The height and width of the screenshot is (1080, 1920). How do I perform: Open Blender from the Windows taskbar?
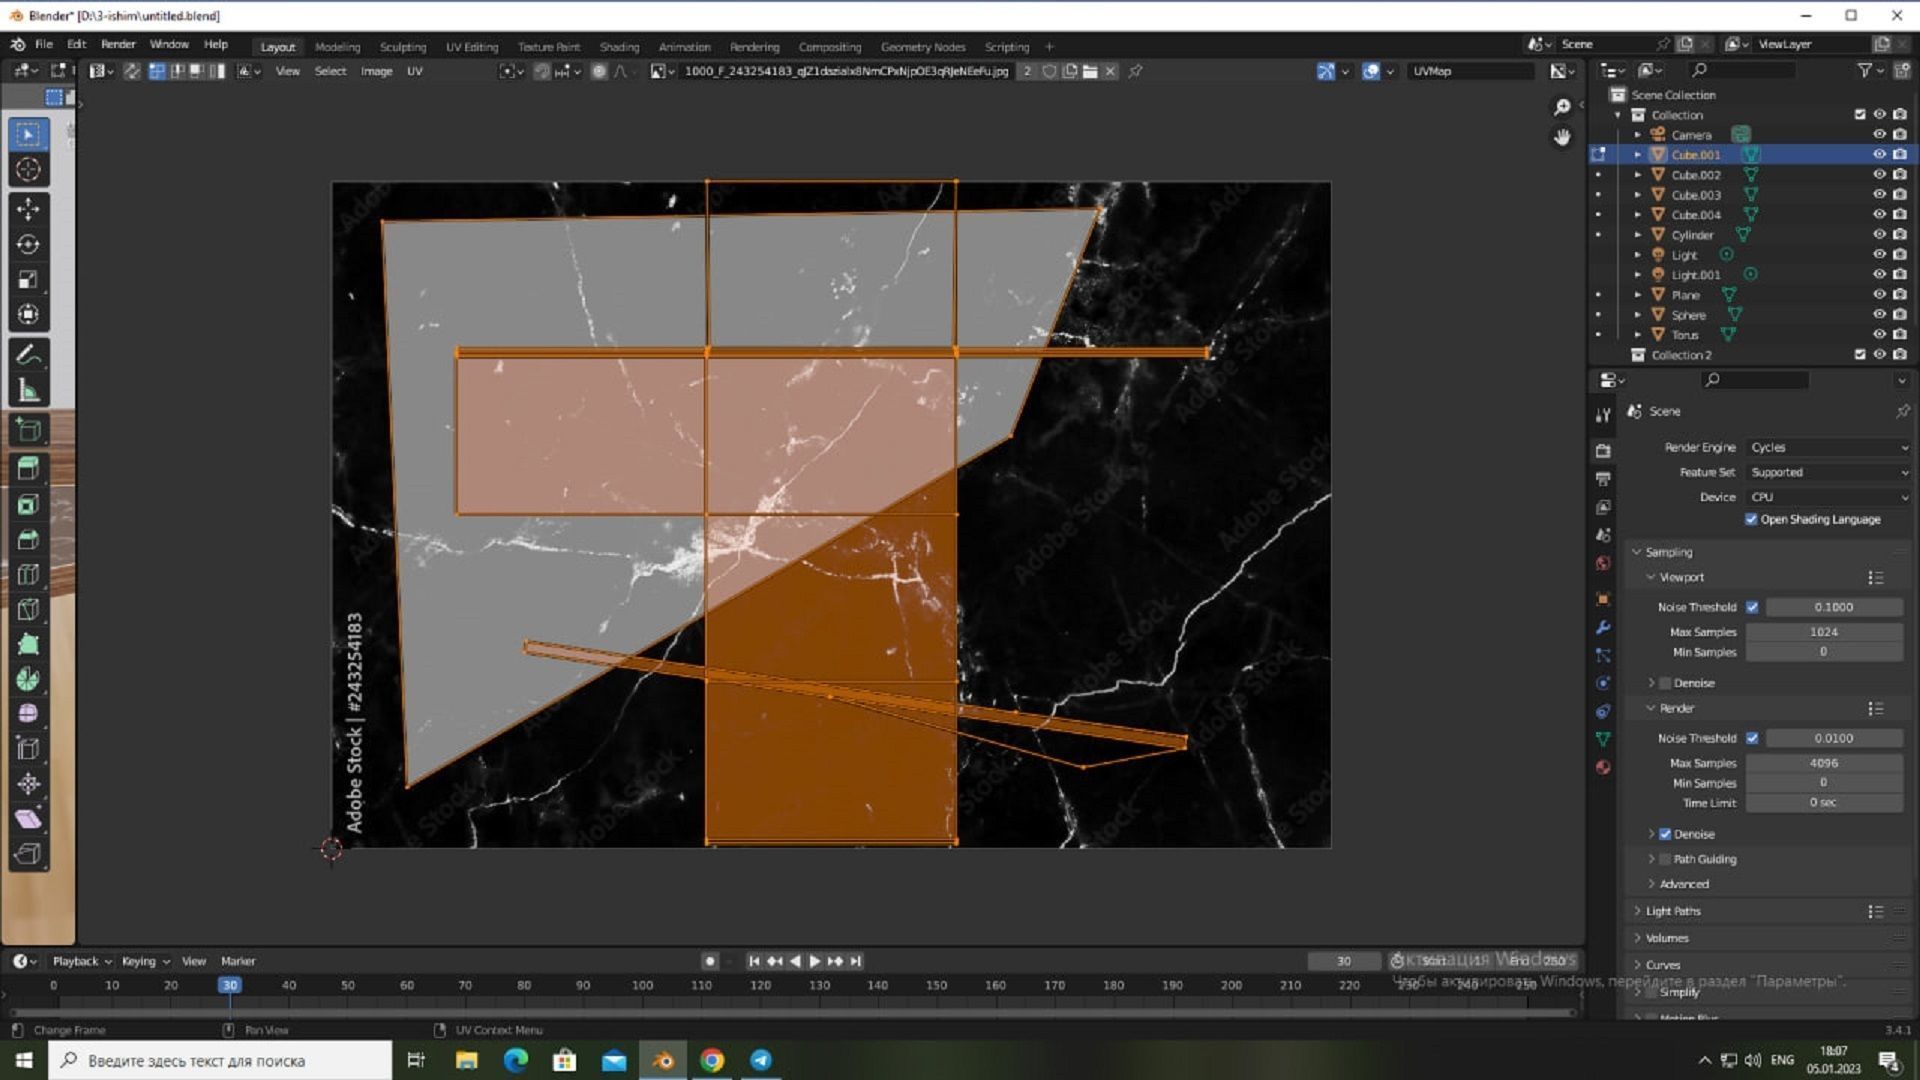pos(663,1060)
